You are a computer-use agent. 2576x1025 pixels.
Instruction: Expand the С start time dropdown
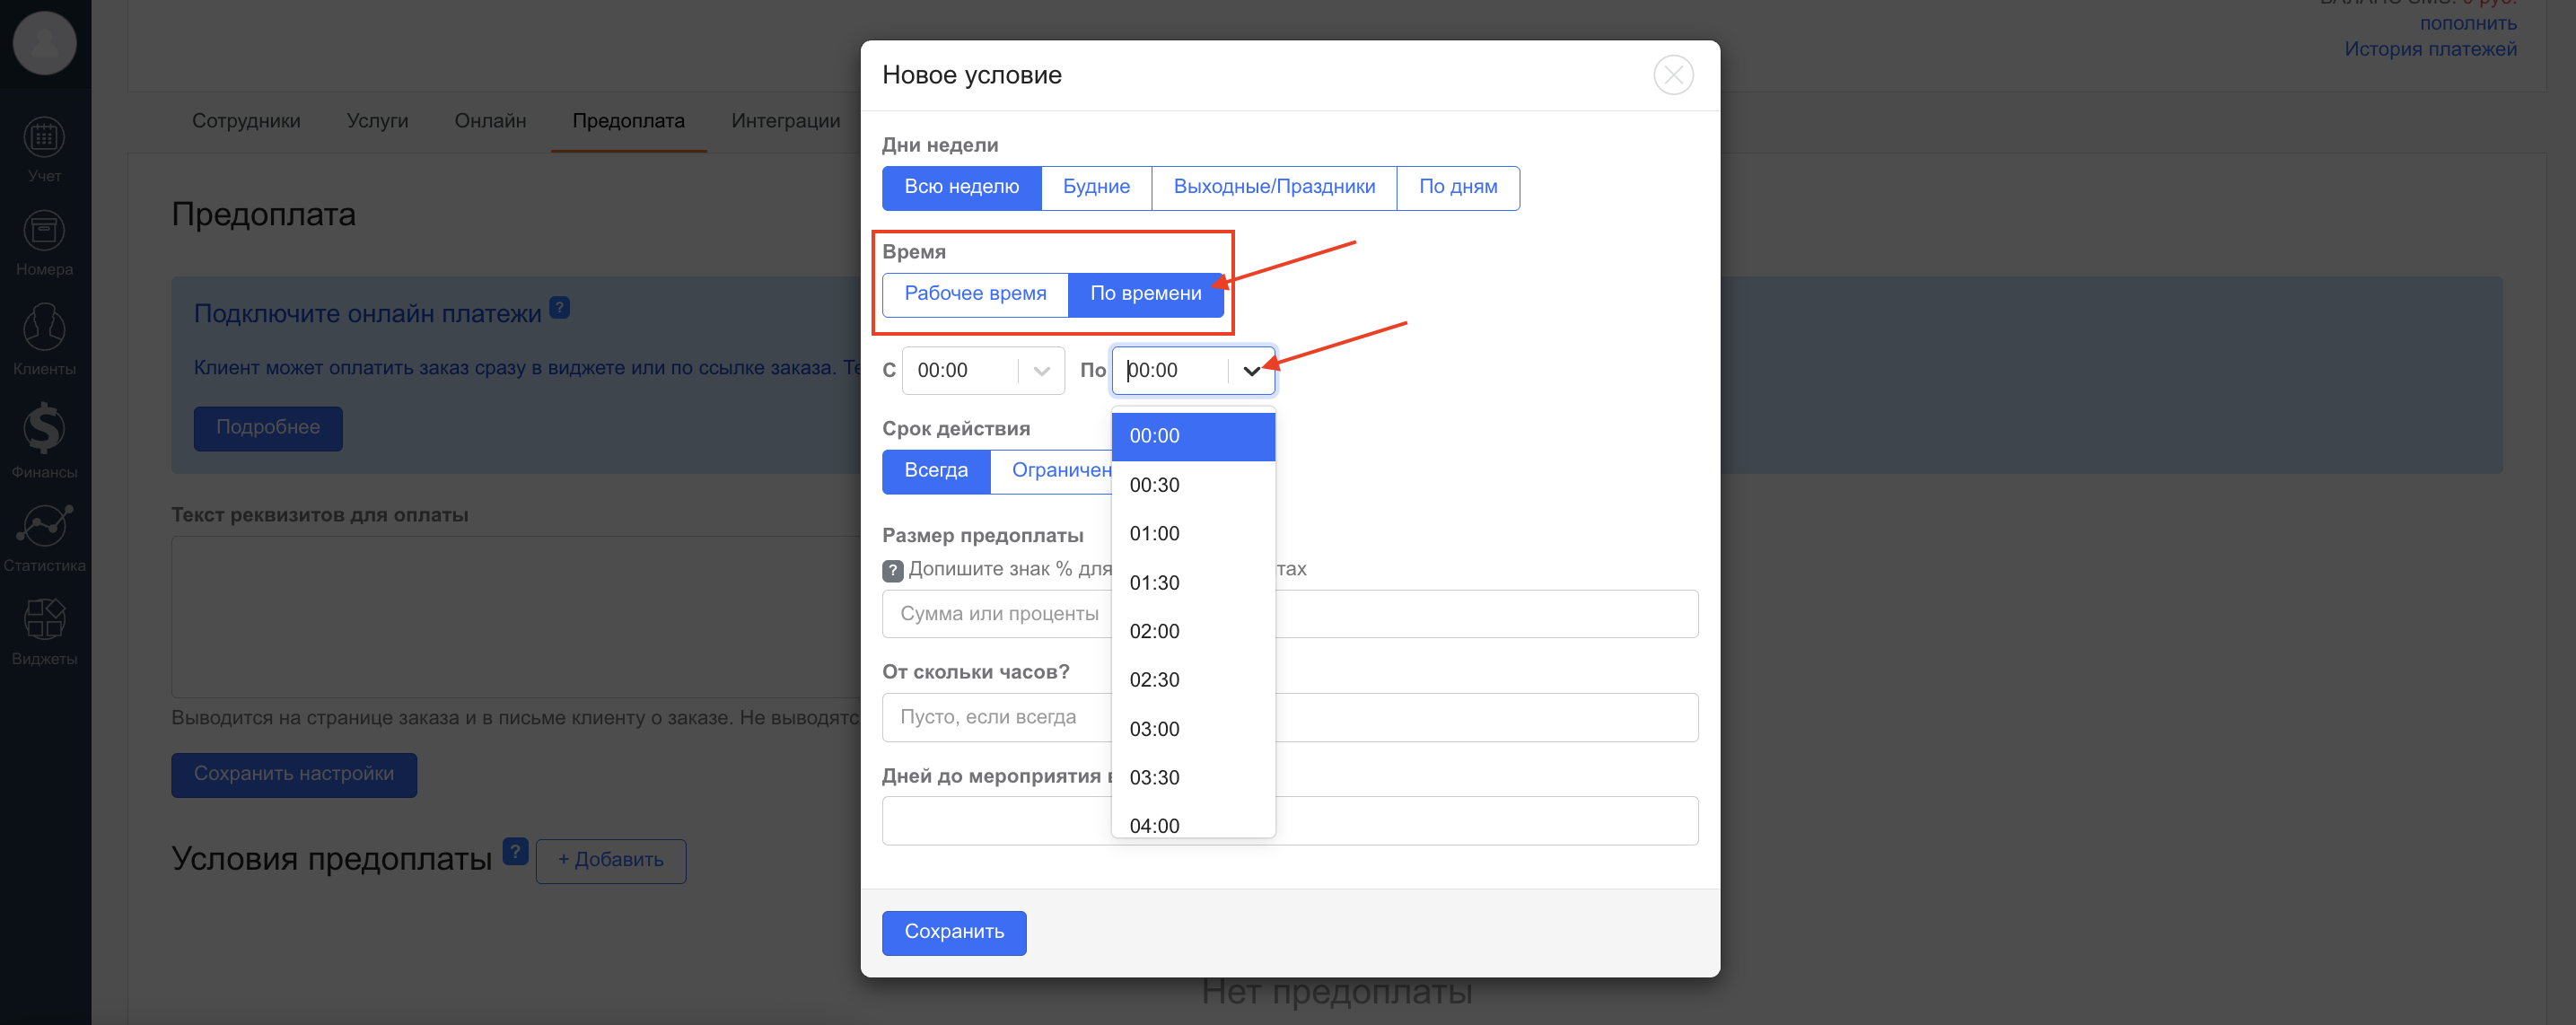1040,371
